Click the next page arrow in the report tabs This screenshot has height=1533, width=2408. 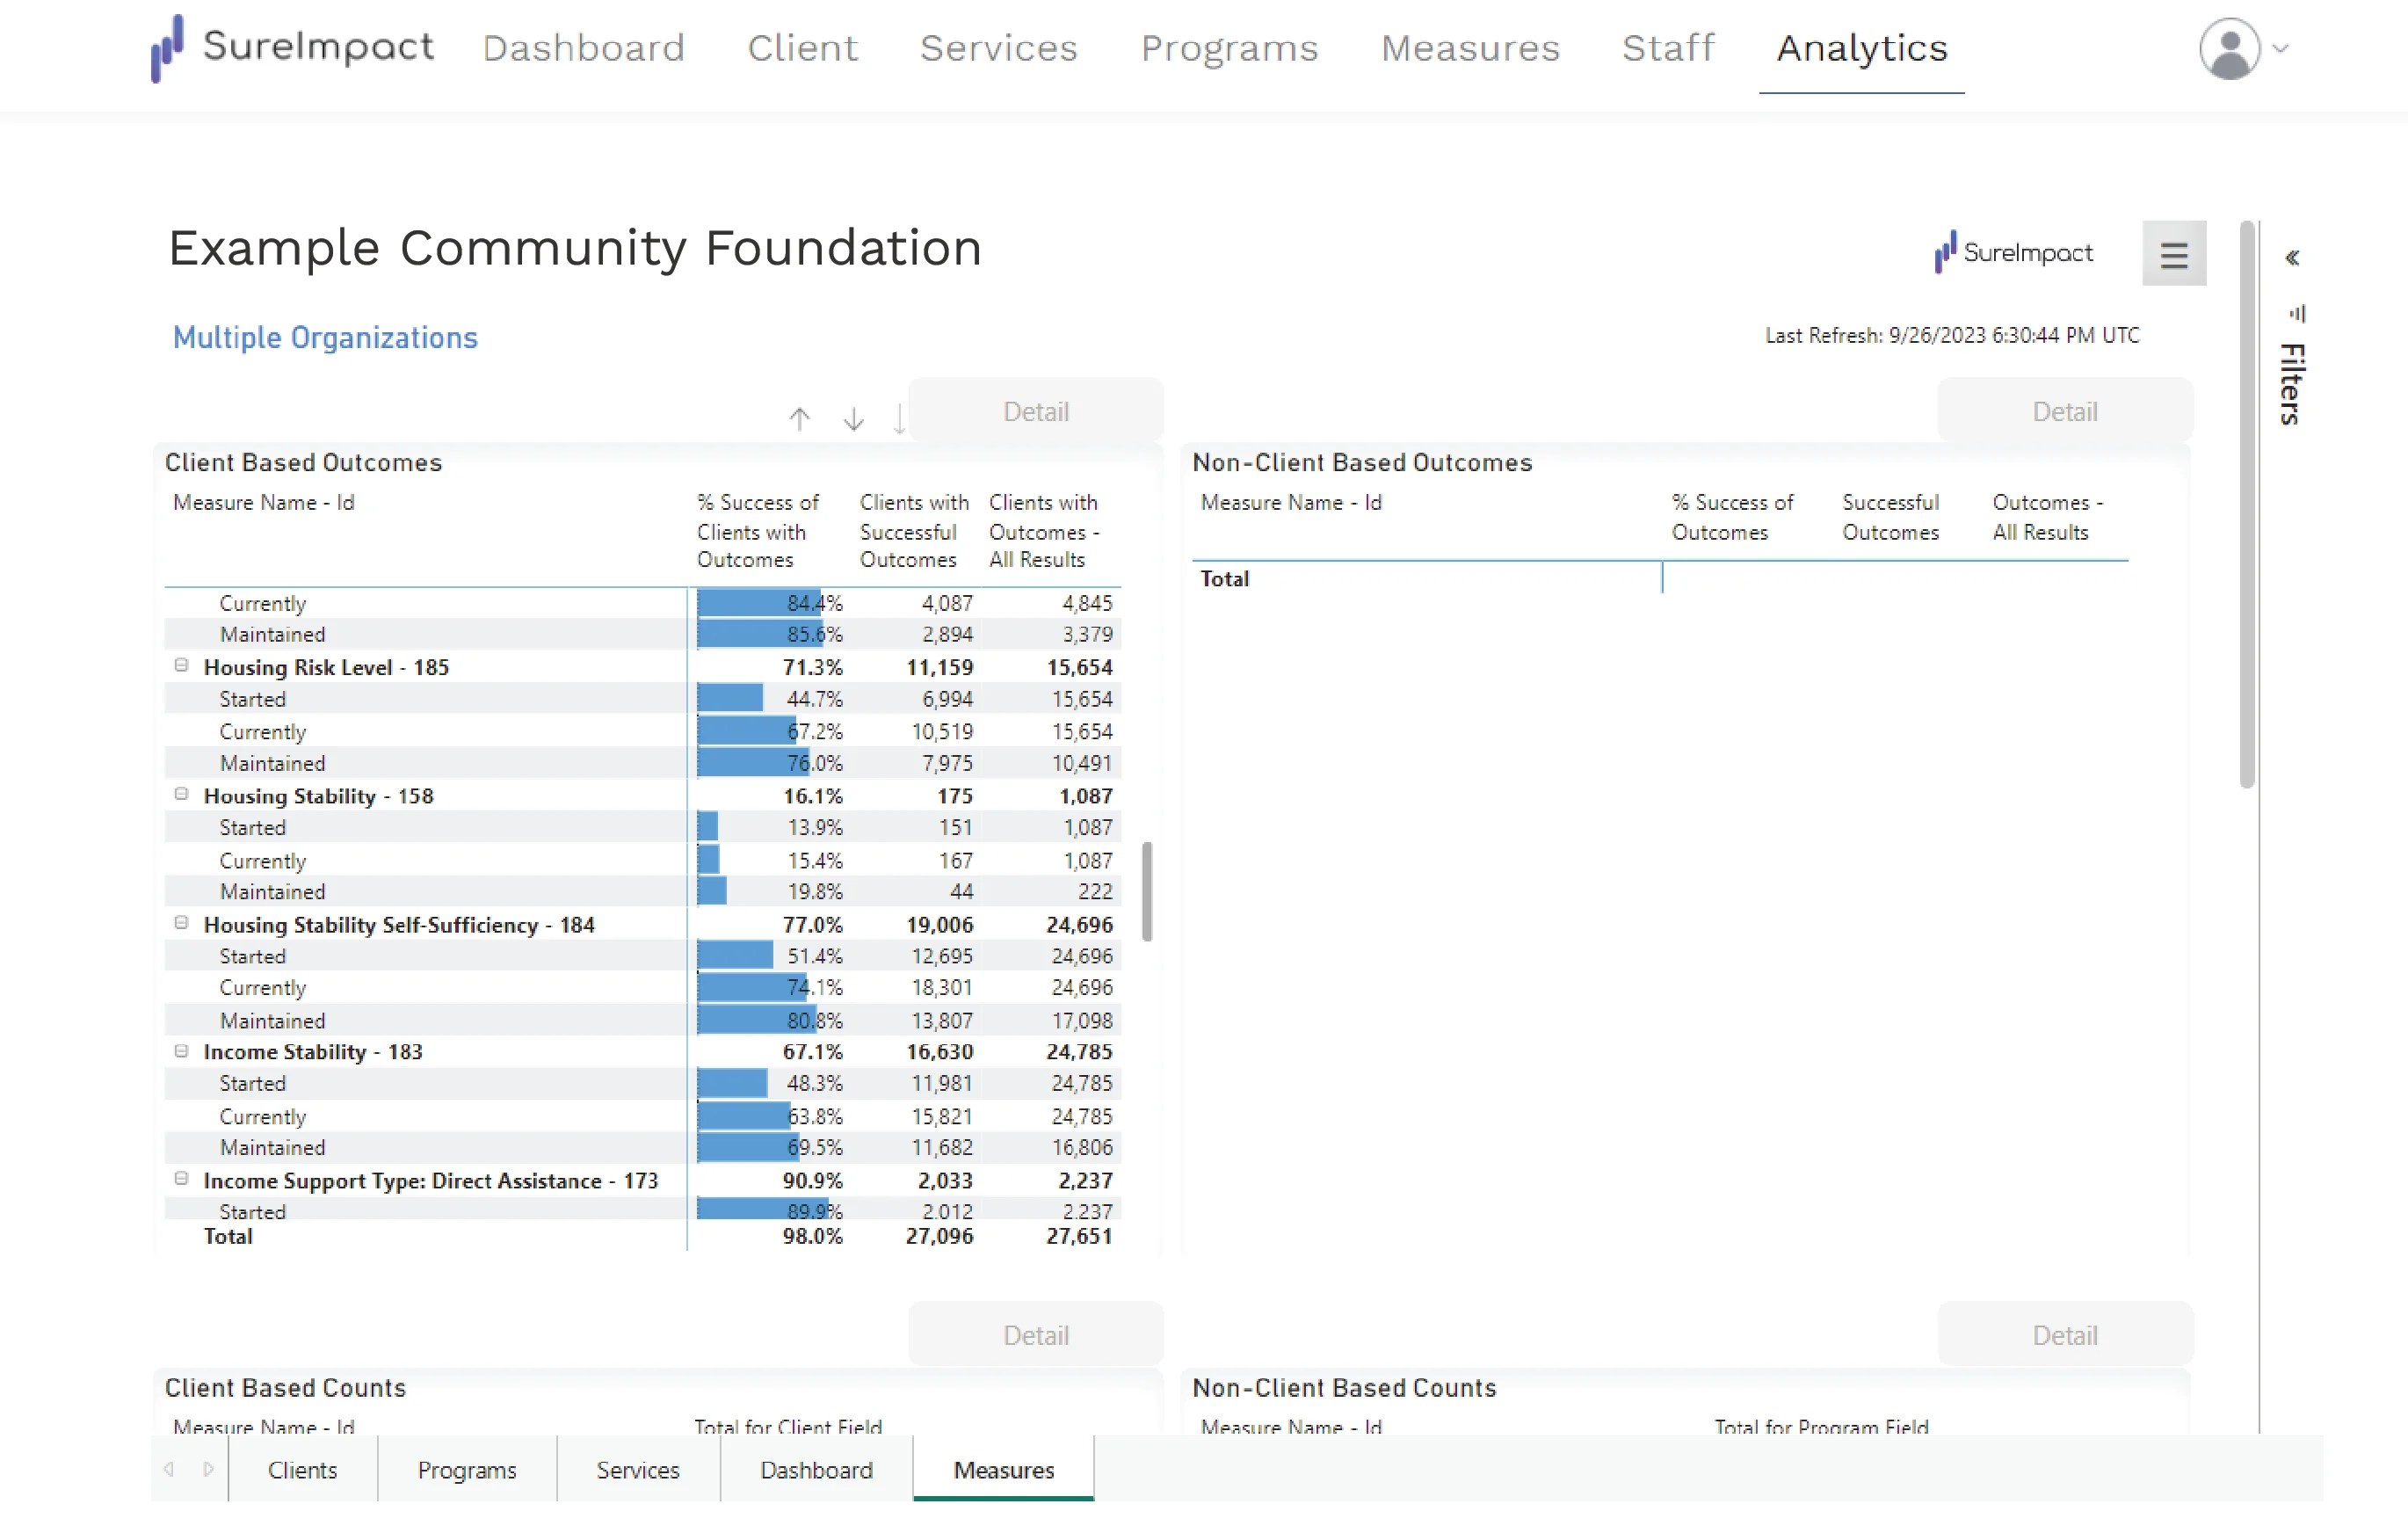208,1469
